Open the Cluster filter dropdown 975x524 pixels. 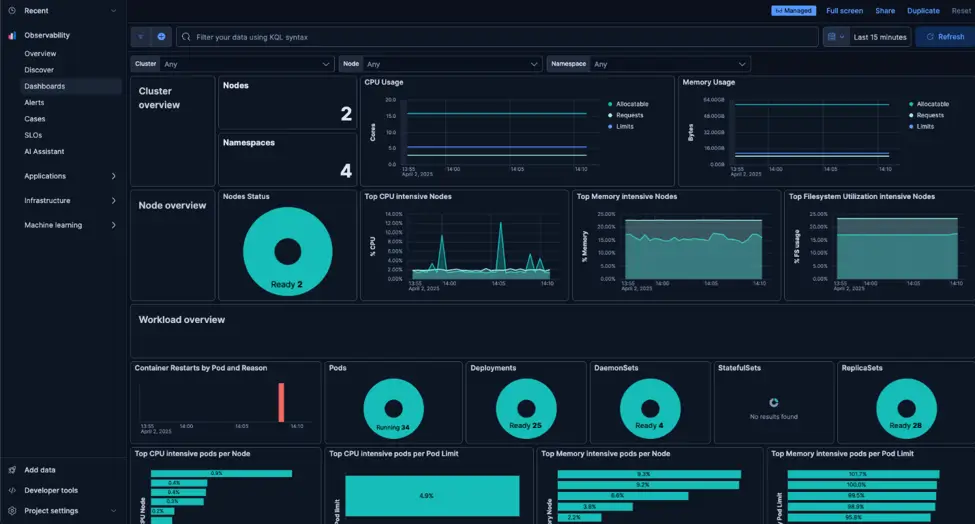[247, 64]
